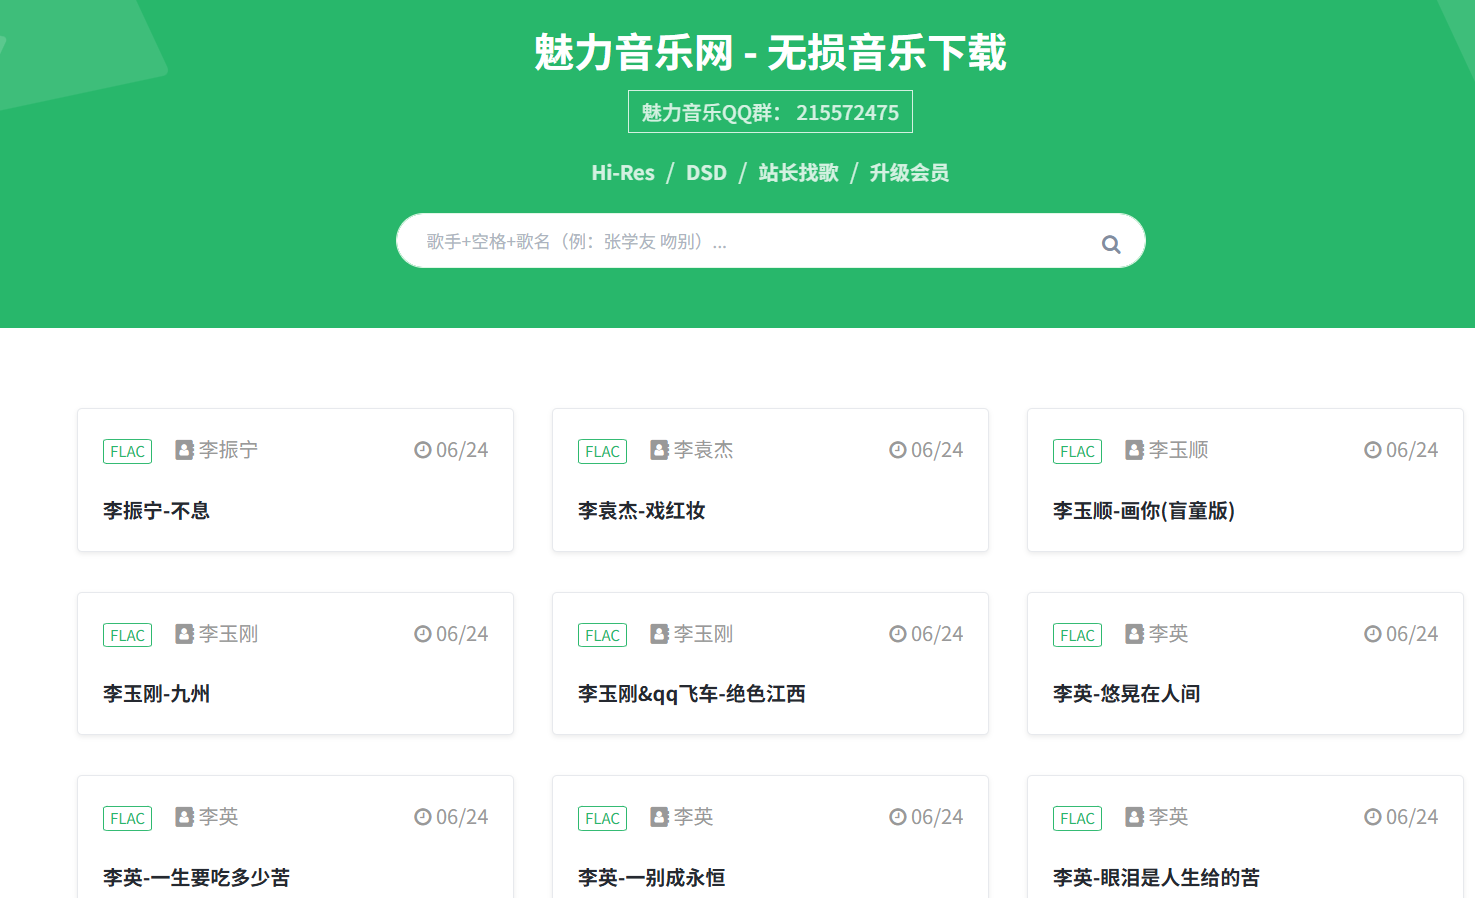Click the search magnifier icon
The width and height of the screenshot is (1475, 898).
pyautogui.click(x=1110, y=244)
